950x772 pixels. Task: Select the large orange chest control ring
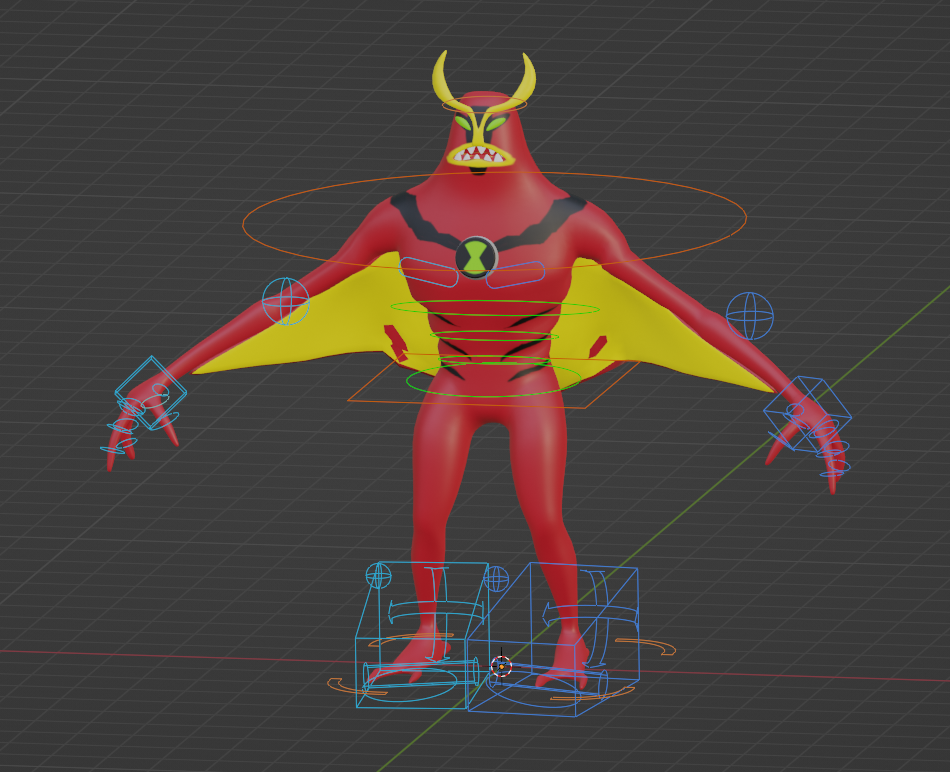494,221
